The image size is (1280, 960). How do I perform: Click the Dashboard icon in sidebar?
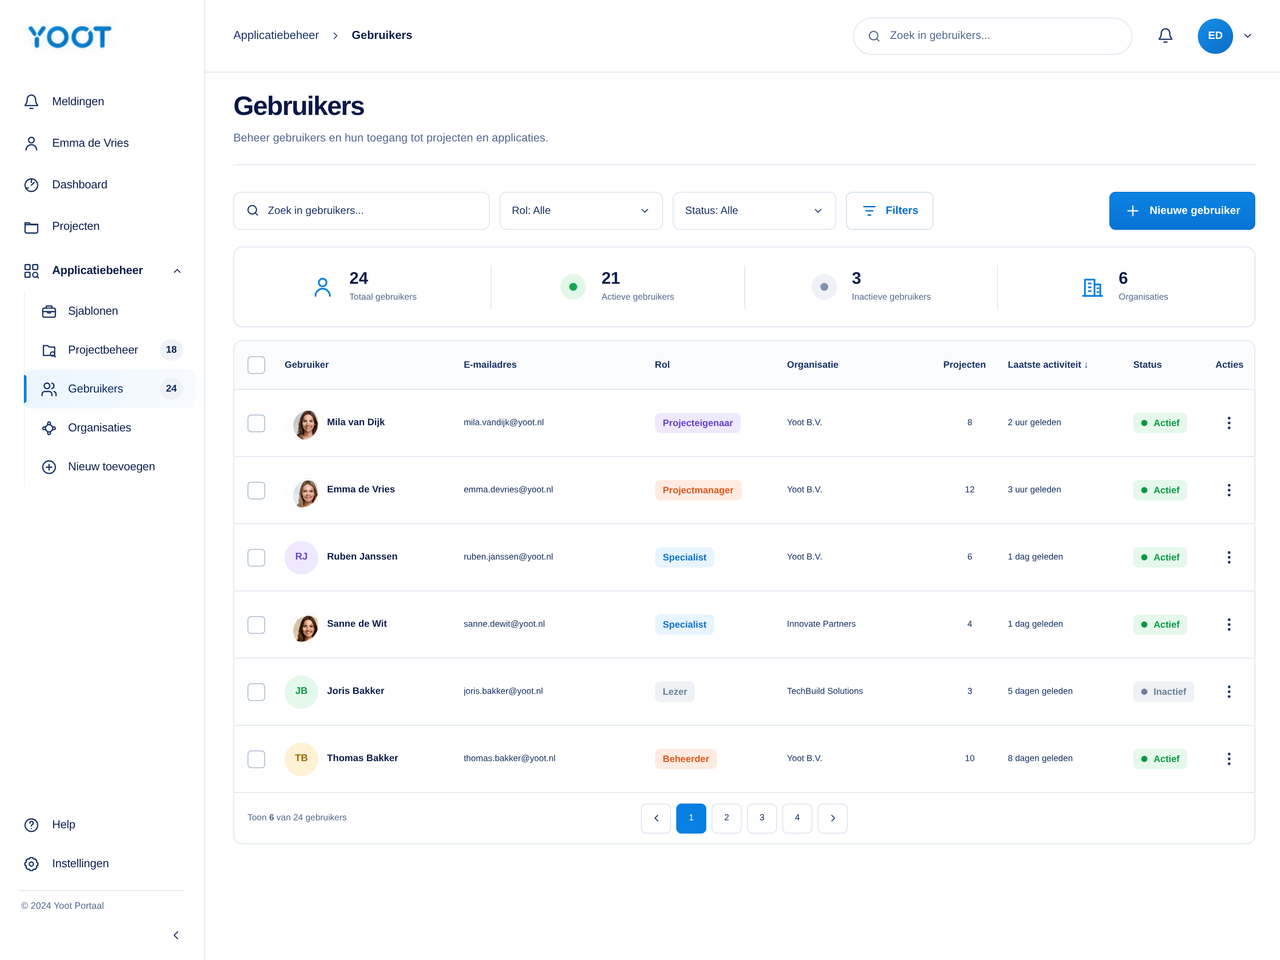pos(31,185)
